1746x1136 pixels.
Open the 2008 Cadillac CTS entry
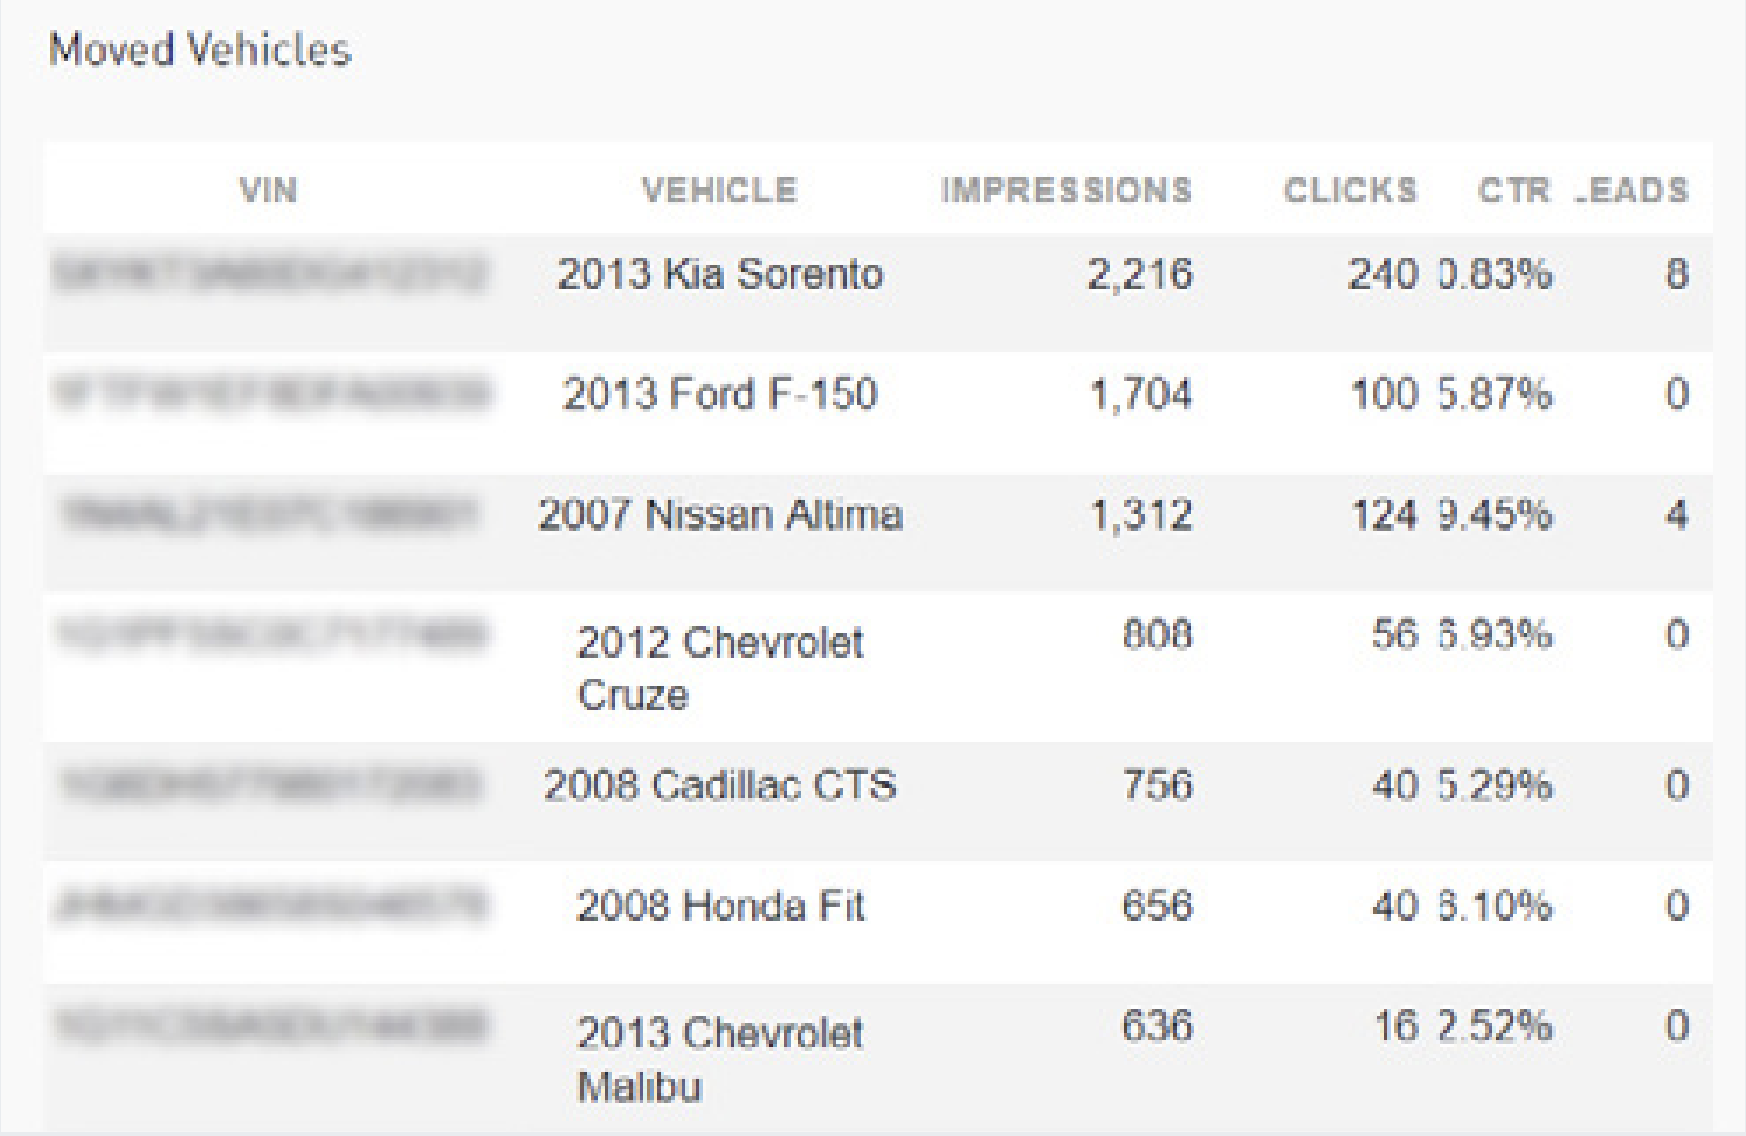[720, 785]
